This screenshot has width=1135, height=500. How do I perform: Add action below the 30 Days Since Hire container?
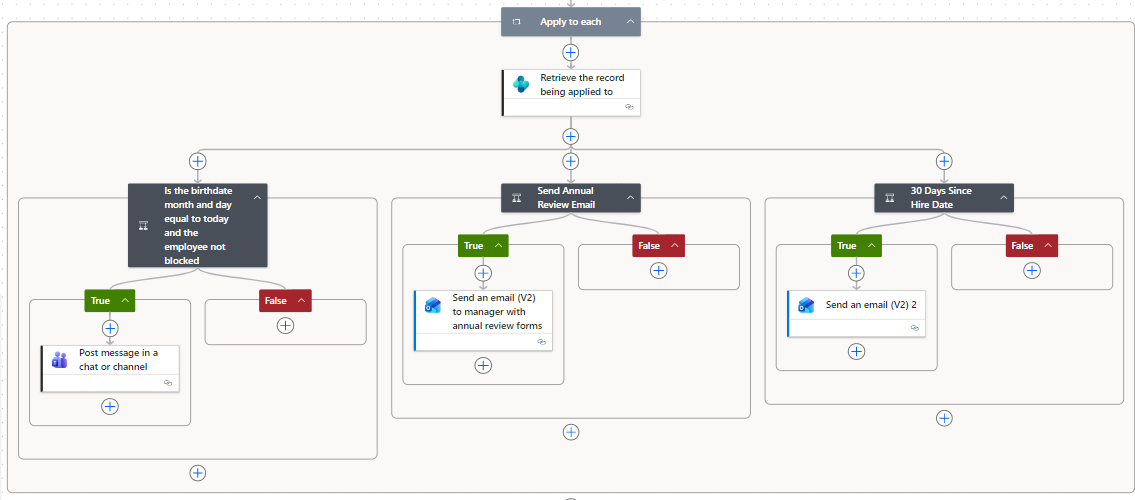point(944,418)
